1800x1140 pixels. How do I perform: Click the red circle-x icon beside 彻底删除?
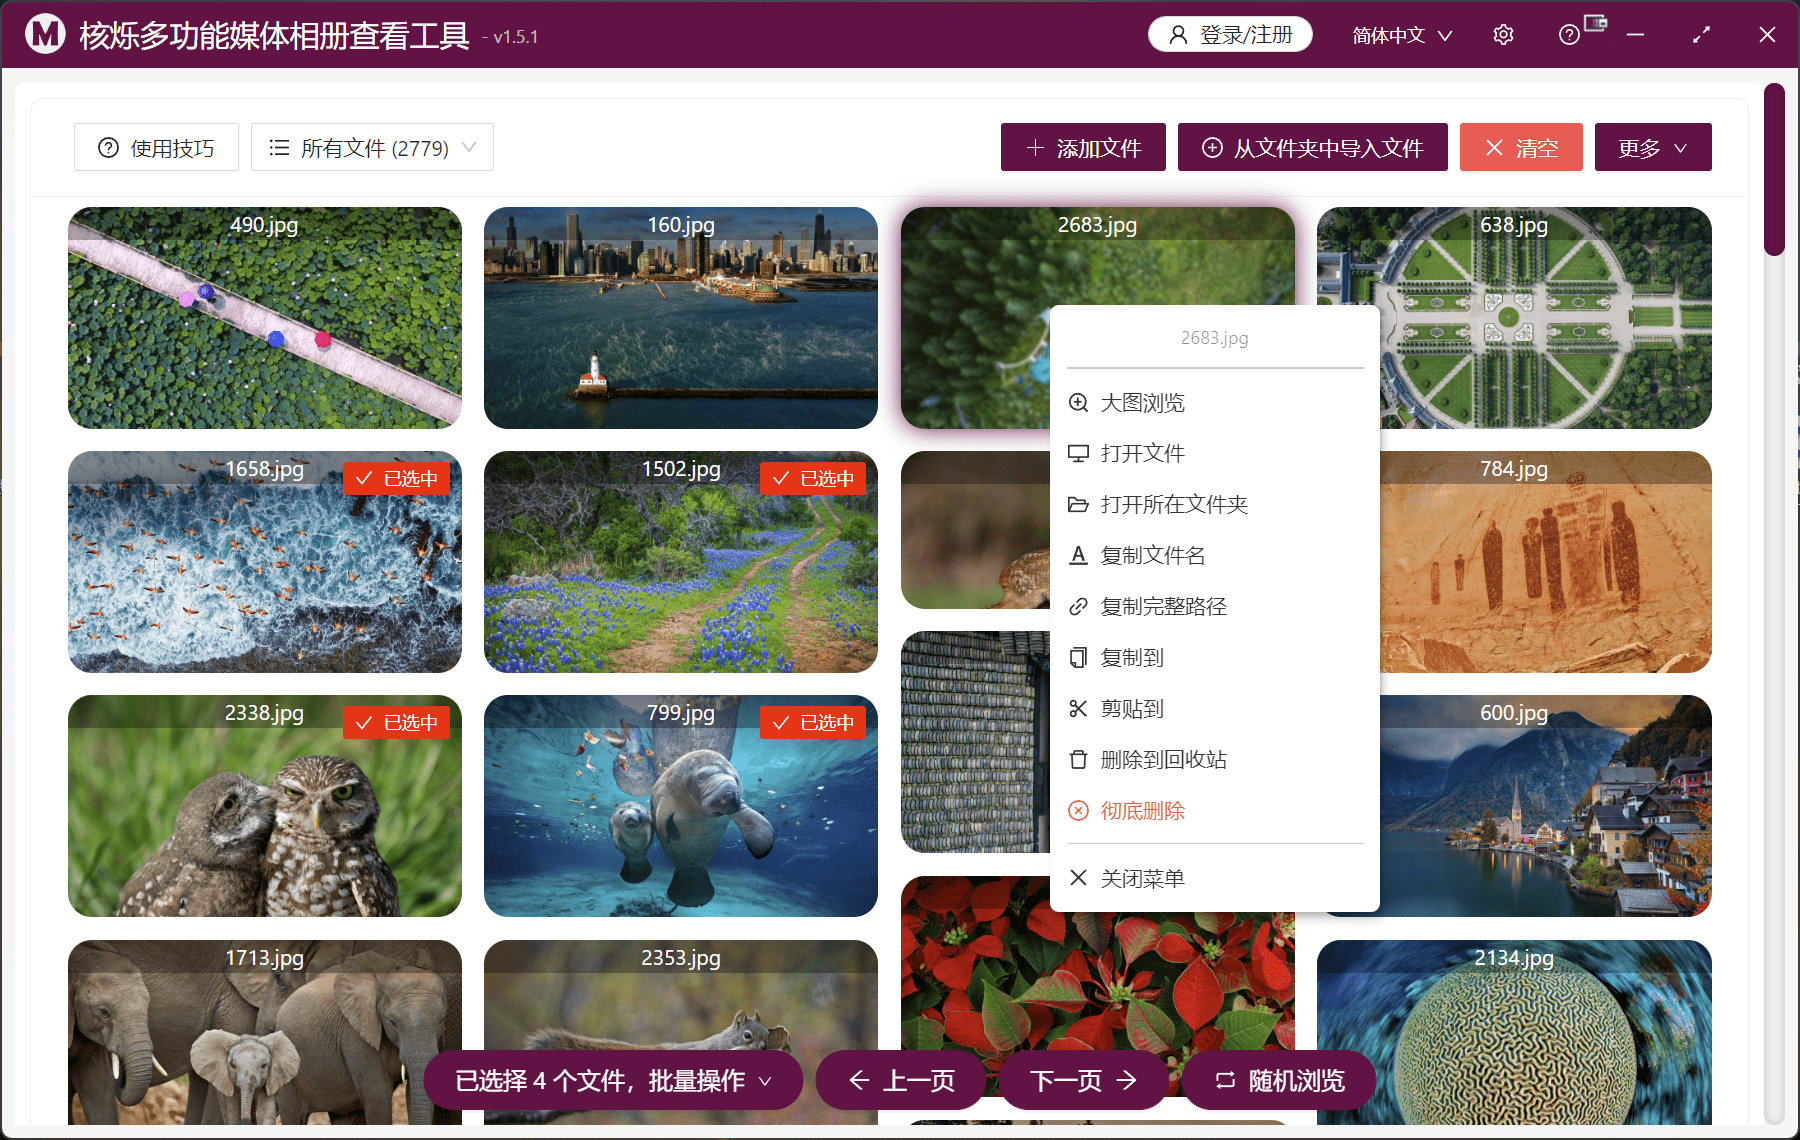1078,810
